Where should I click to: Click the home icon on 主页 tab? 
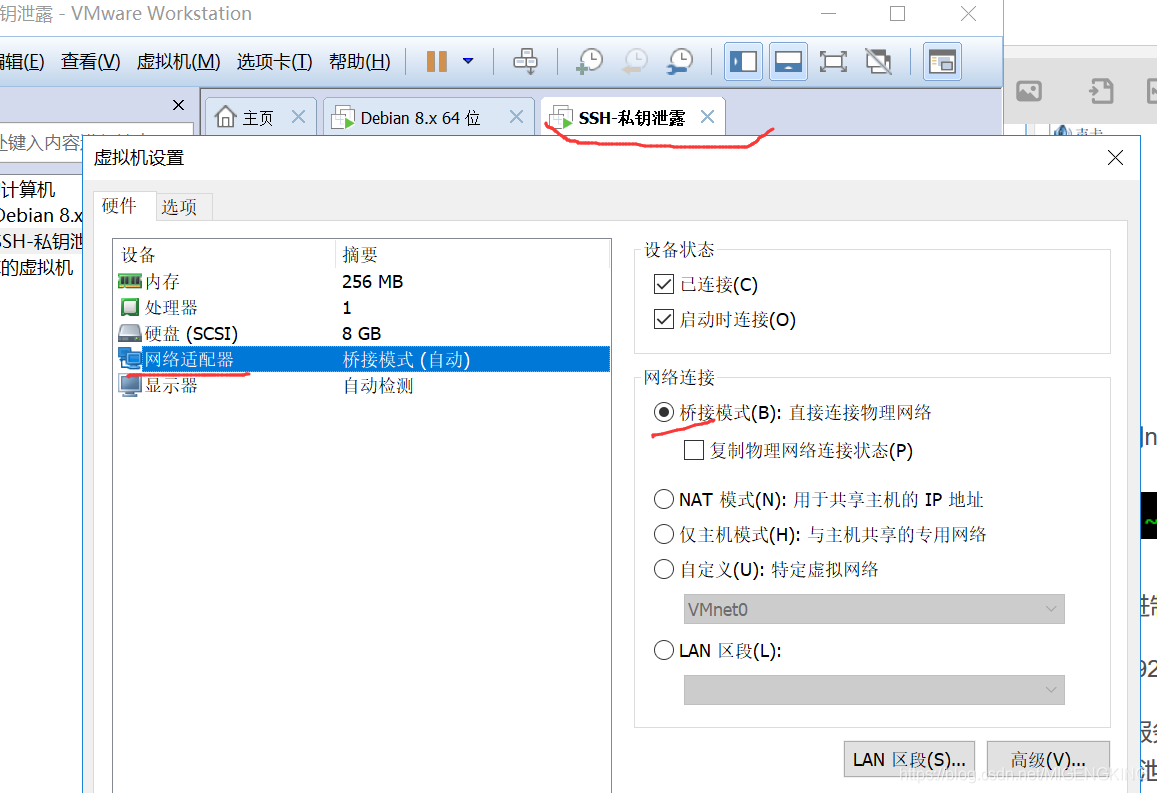(x=226, y=117)
